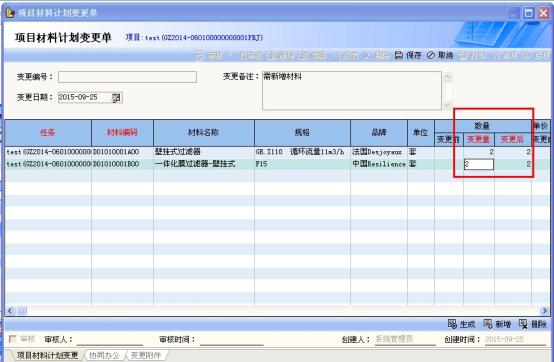Click the 变更备注 text area

(352, 90)
